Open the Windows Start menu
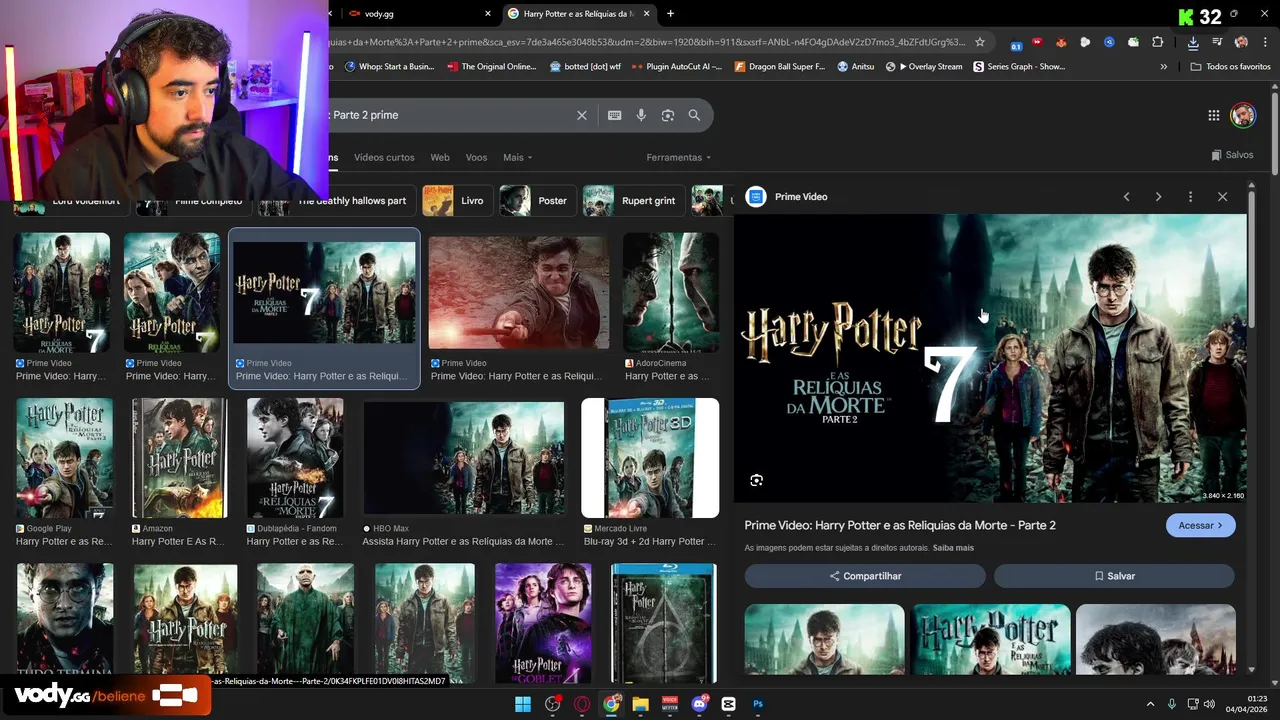The height and width of the screenshot is (720, 1280). (x=523, y=704)
